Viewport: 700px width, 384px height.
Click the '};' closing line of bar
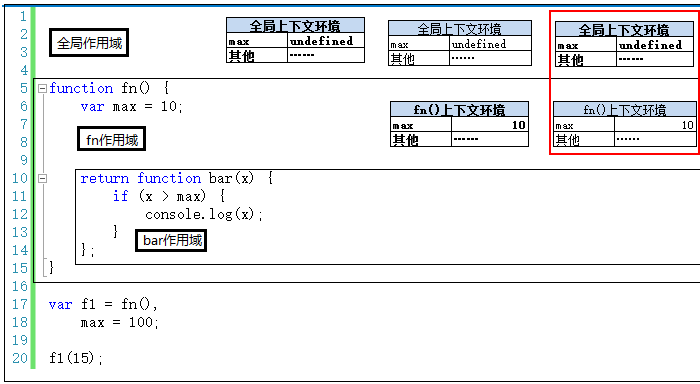coord(88,250)
